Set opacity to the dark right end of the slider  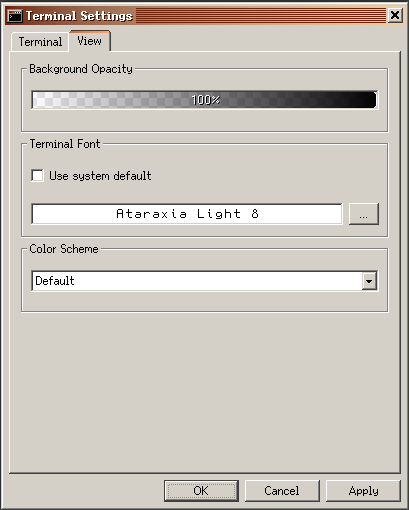(371, 100)
